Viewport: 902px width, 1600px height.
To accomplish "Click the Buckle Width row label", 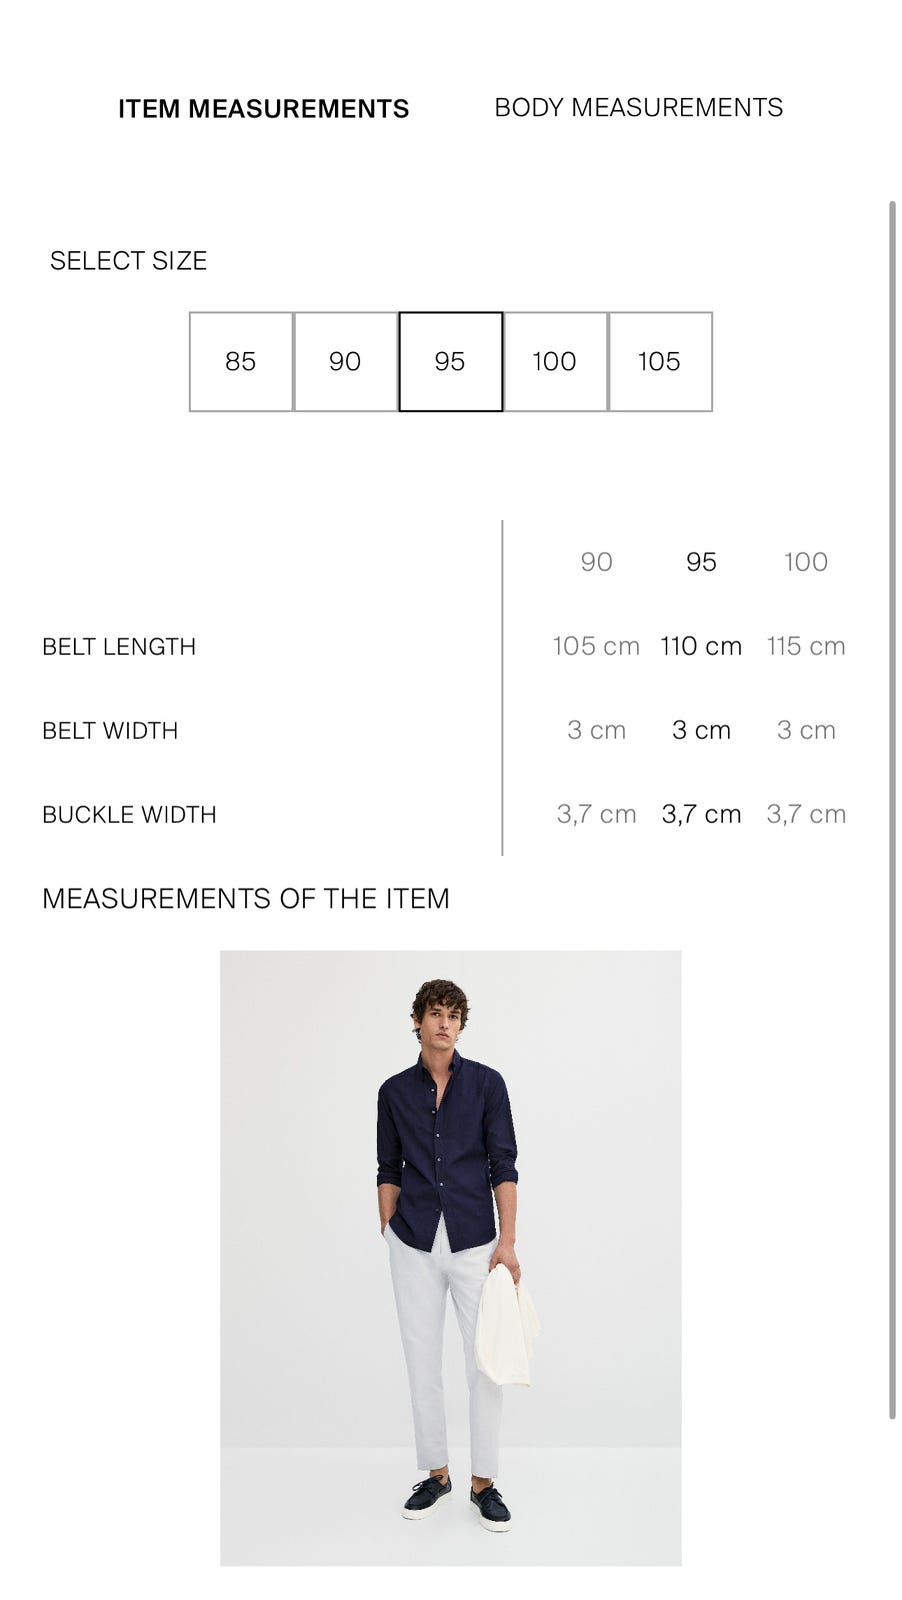I will click(x=129, y=815).
